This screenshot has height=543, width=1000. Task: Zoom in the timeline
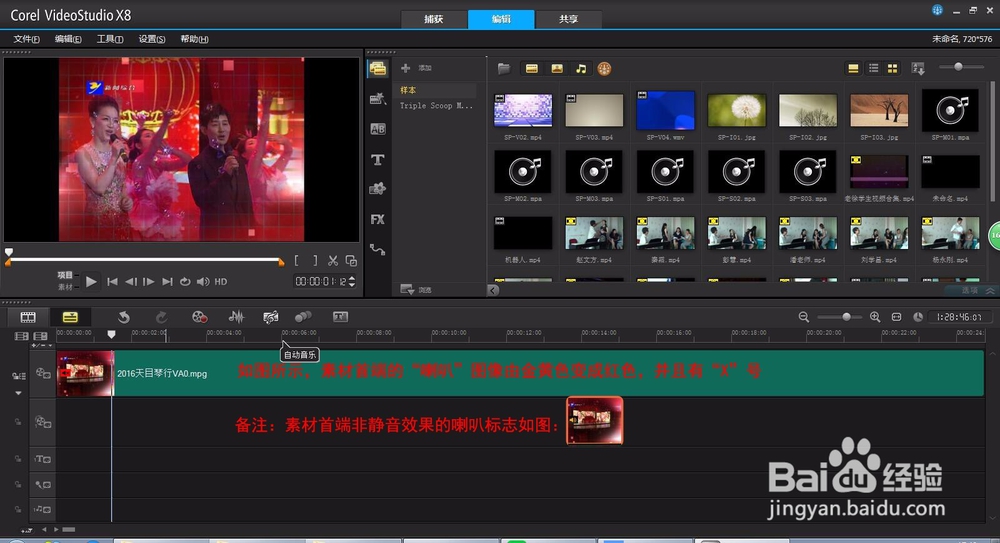tap(875, 317)
